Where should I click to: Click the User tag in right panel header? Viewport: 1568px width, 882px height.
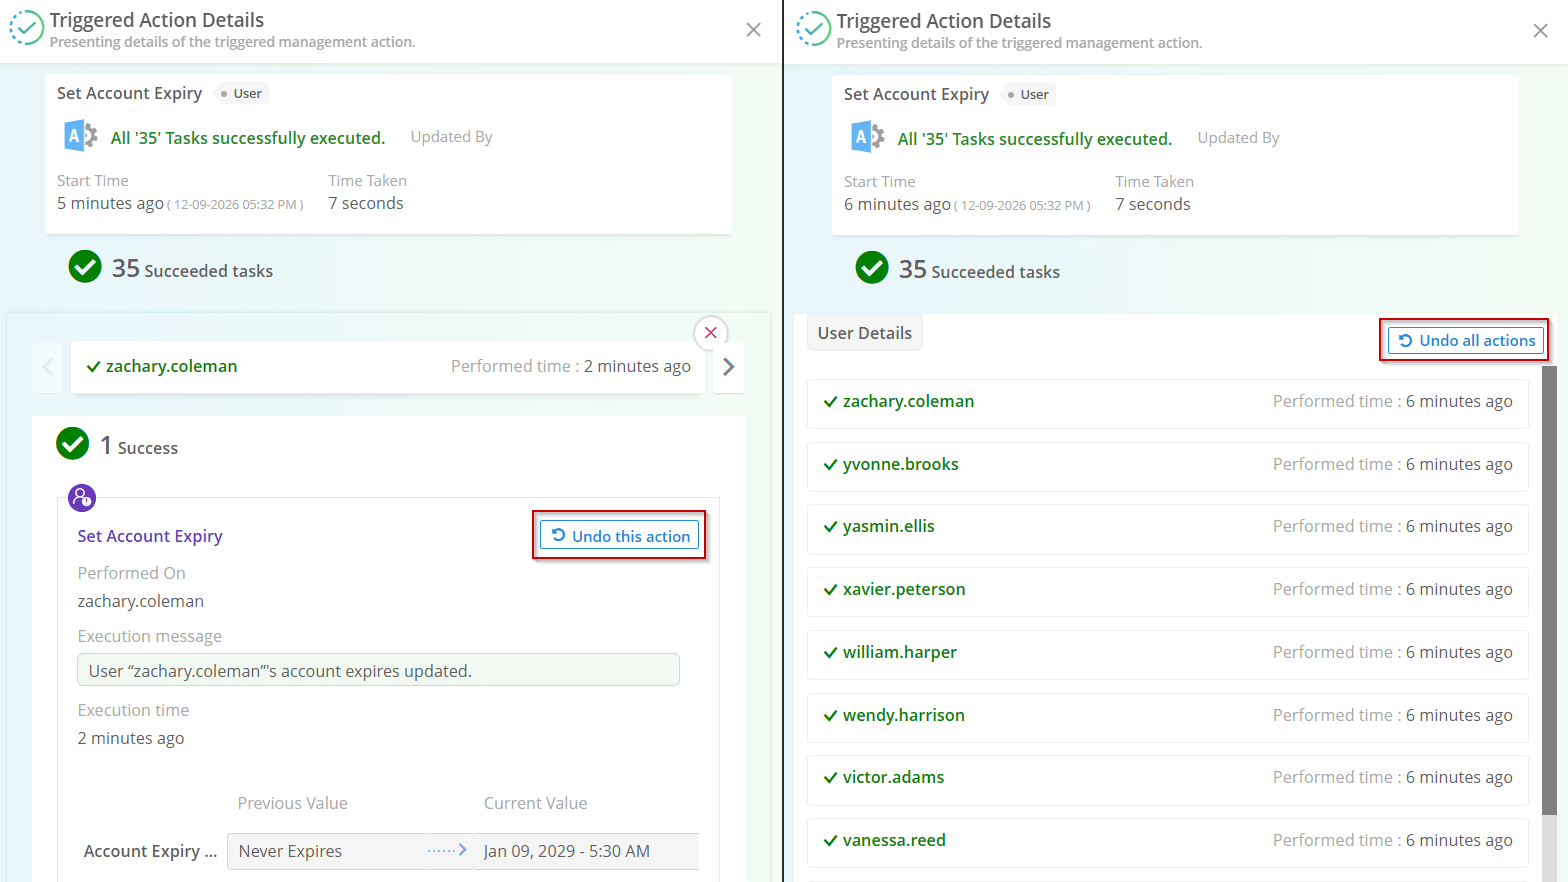pyautogui.click(x=1028, y=95)
